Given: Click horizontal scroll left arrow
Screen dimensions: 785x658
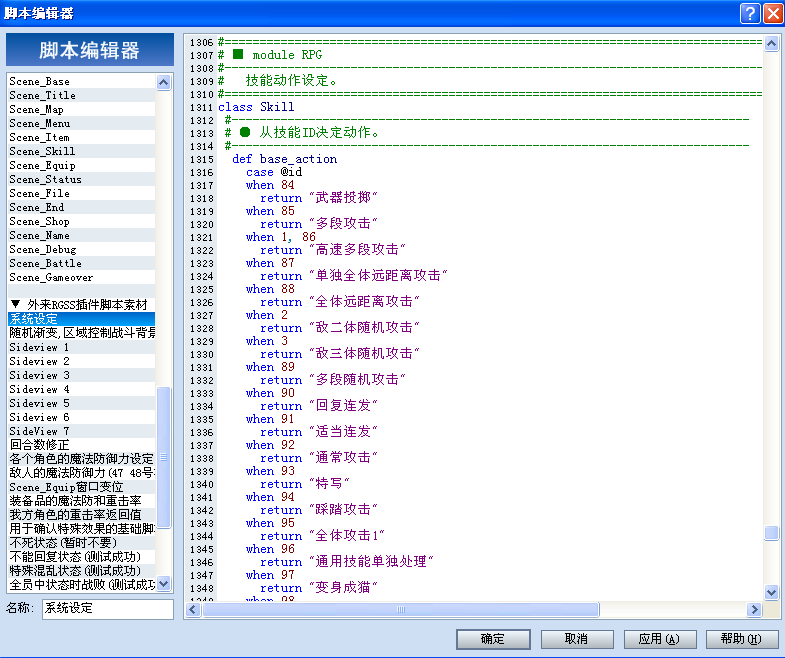Looking at the screenshot, I should click(x=193, y=609).
